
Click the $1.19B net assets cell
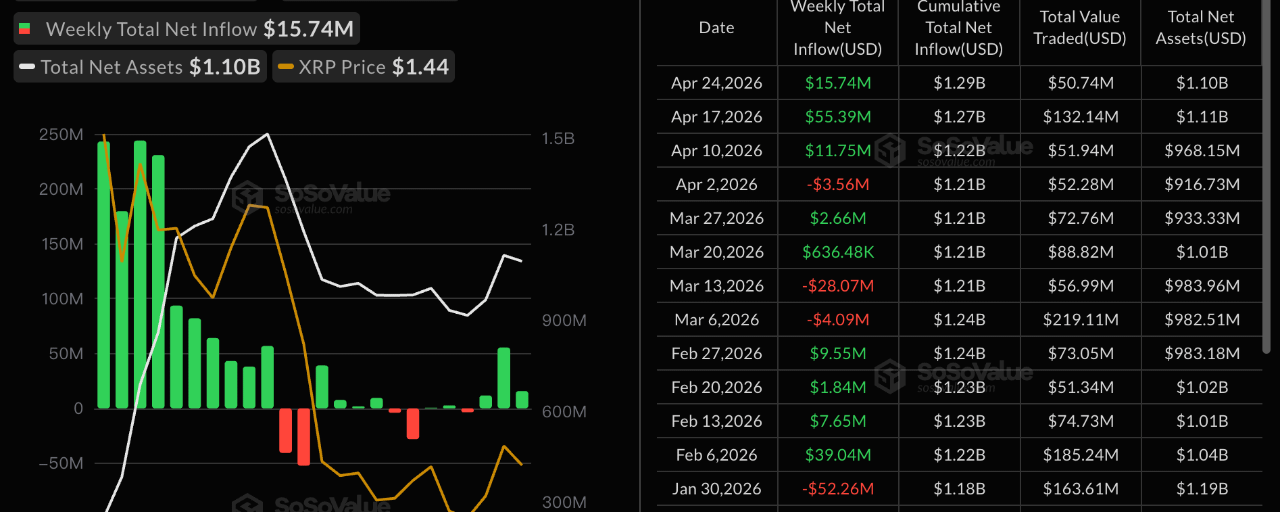(x=1201, y=489)
